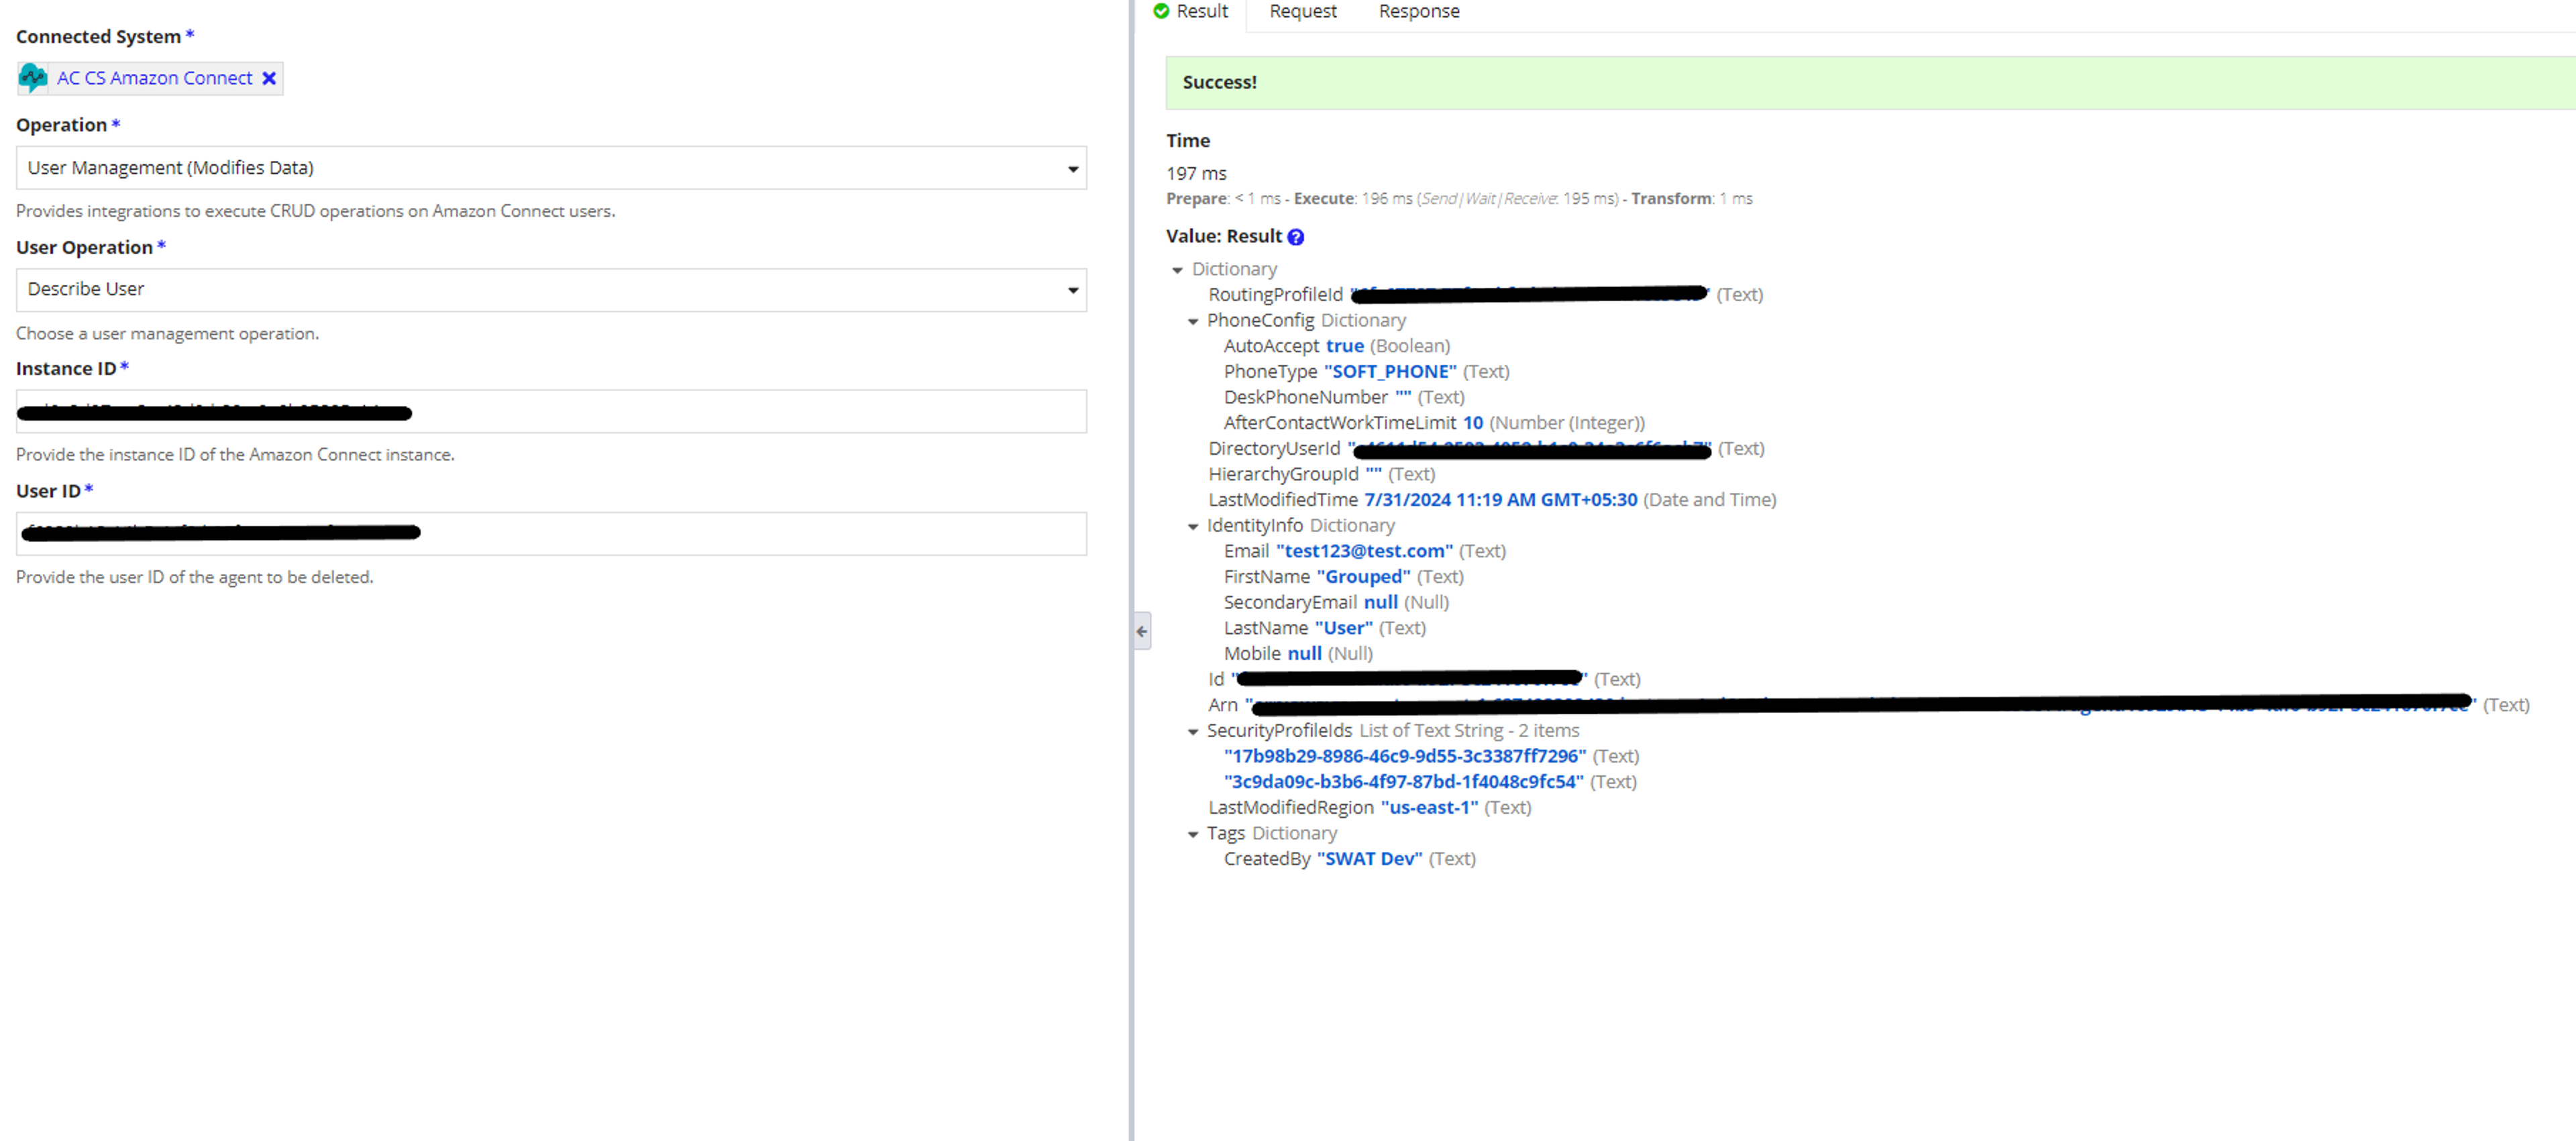Collapse the SecurityProfileIds list

pyautogui.click(x=1192, y=732)
